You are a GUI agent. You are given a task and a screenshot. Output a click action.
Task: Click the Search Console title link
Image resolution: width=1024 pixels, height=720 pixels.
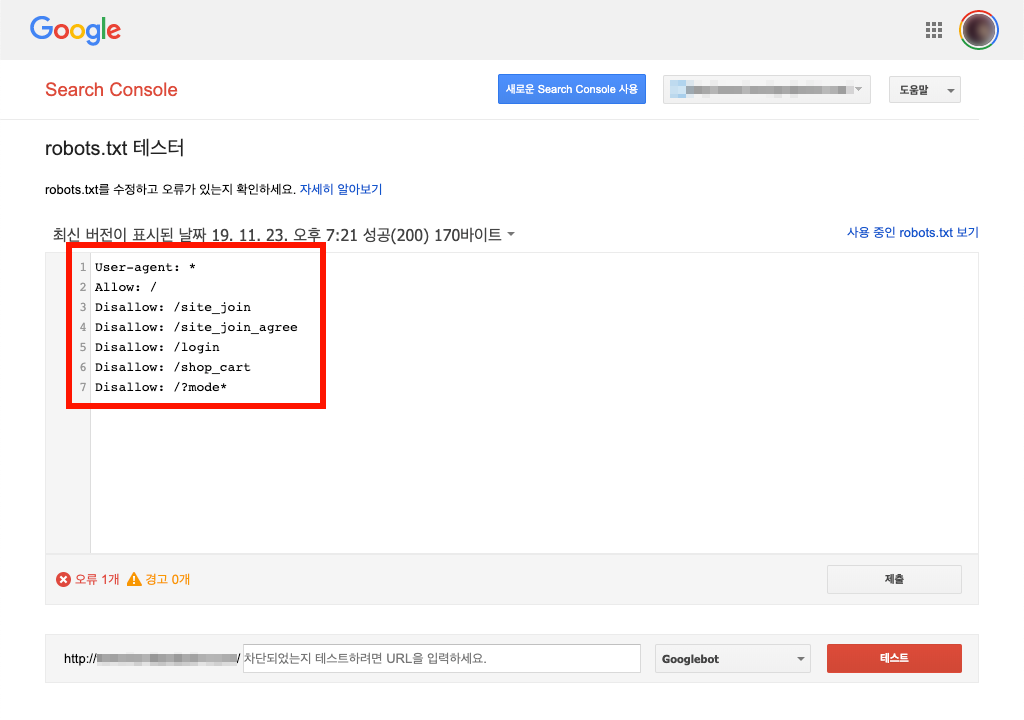[x=111, y=90]
